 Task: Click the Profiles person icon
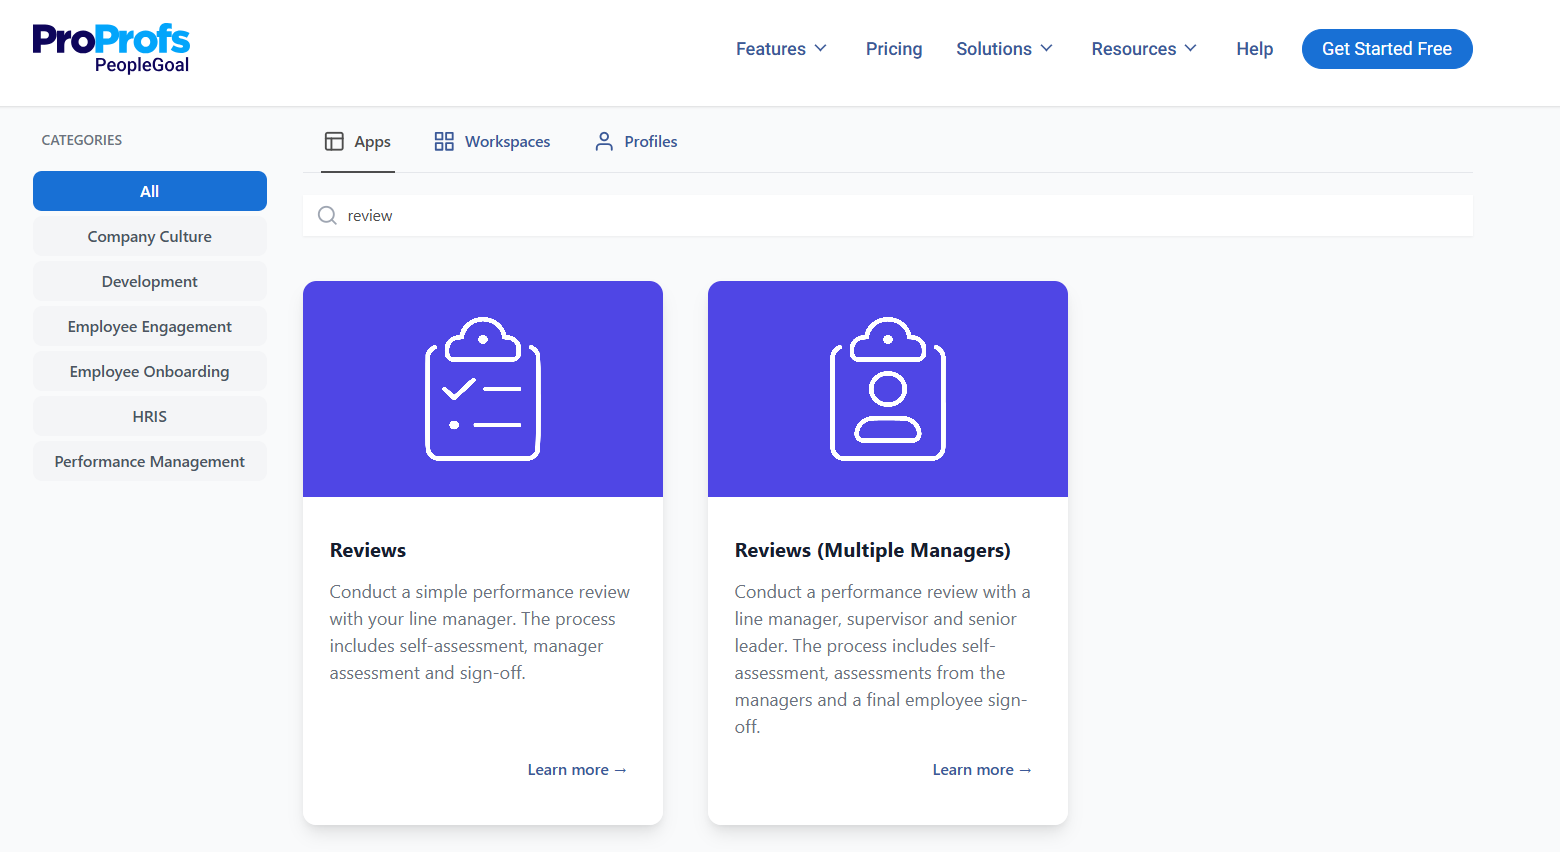(x=604, y=141)
